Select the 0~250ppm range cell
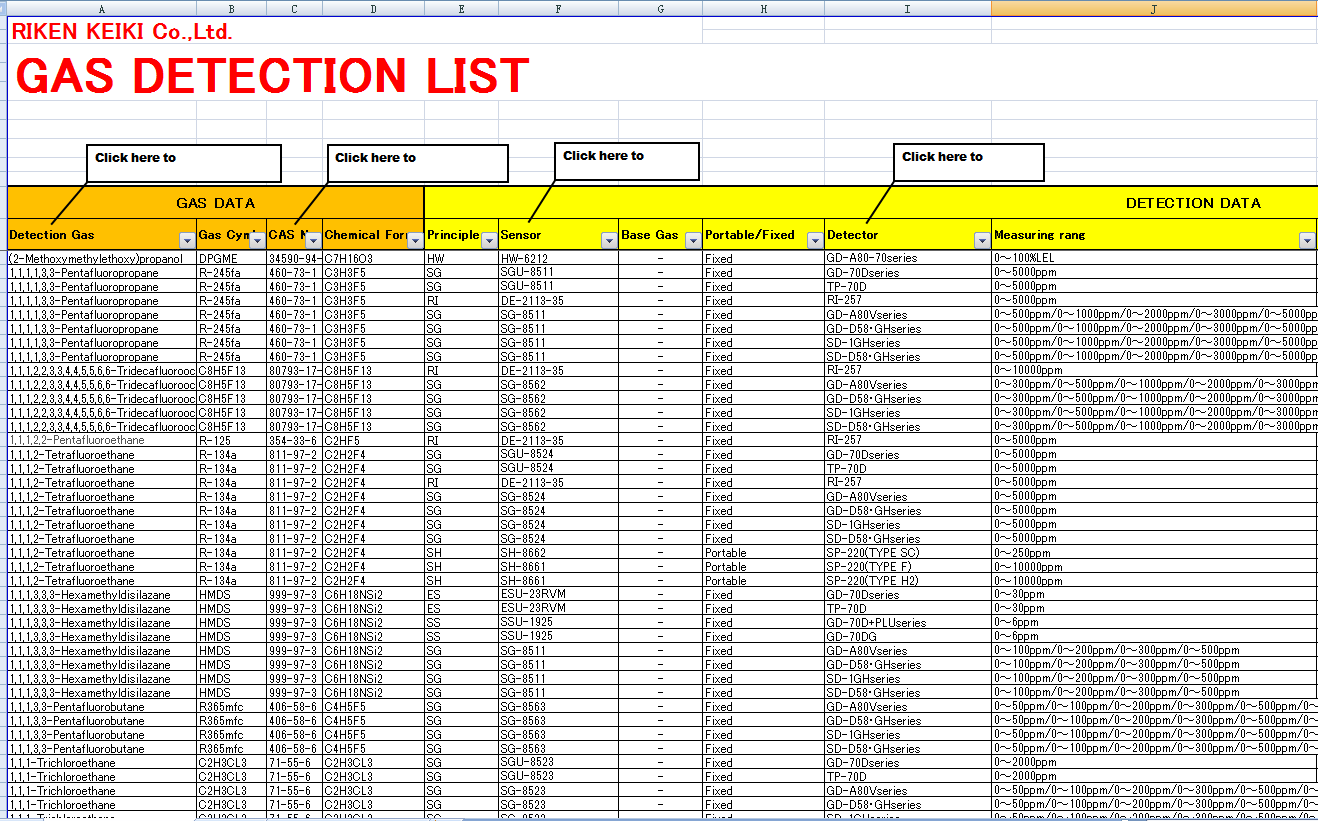 [x=1154, y=552]
